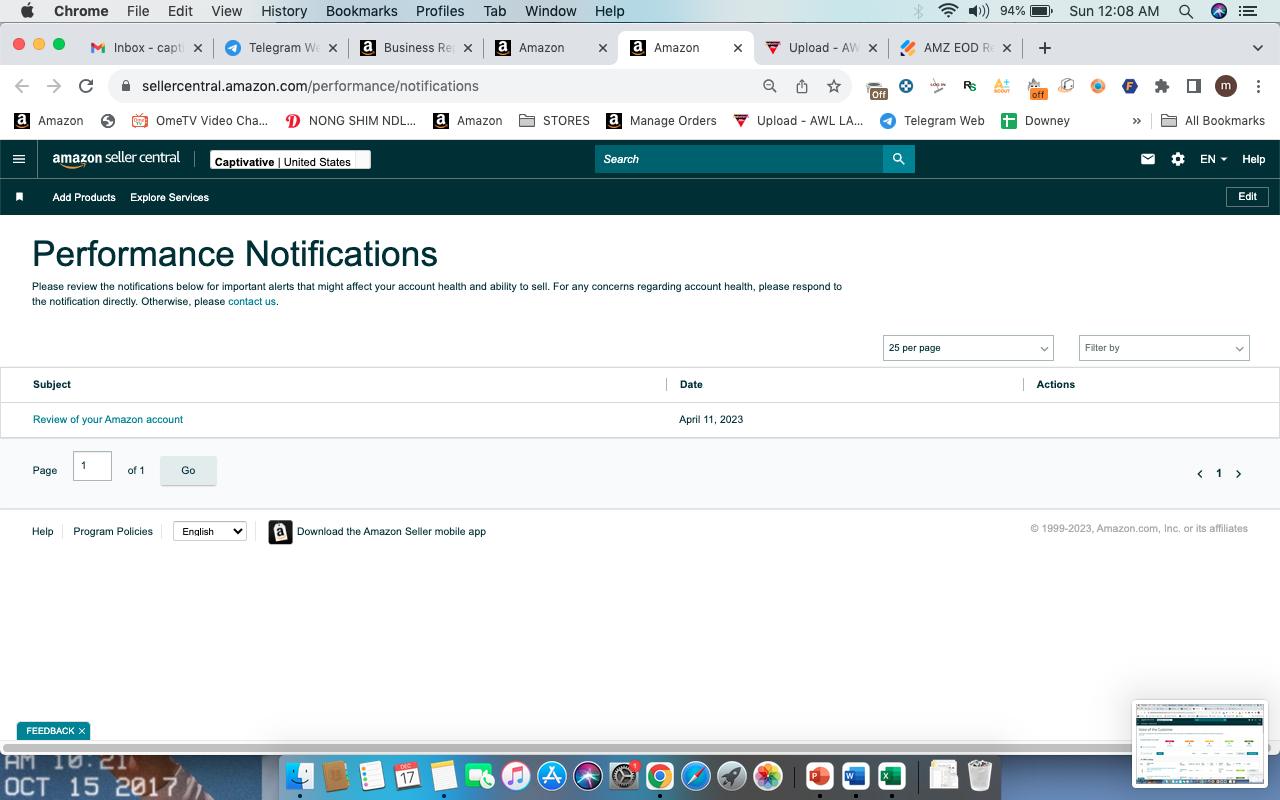Open the English language selector in the footer
This screenshot has width=1280, height=800.
click(210, 531)
